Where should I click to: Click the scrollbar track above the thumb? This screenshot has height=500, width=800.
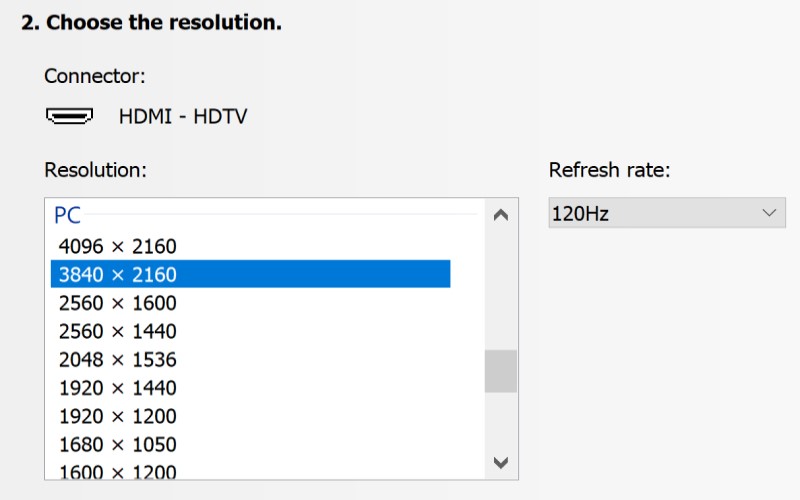pyautogui.click(x=501, y=290)
